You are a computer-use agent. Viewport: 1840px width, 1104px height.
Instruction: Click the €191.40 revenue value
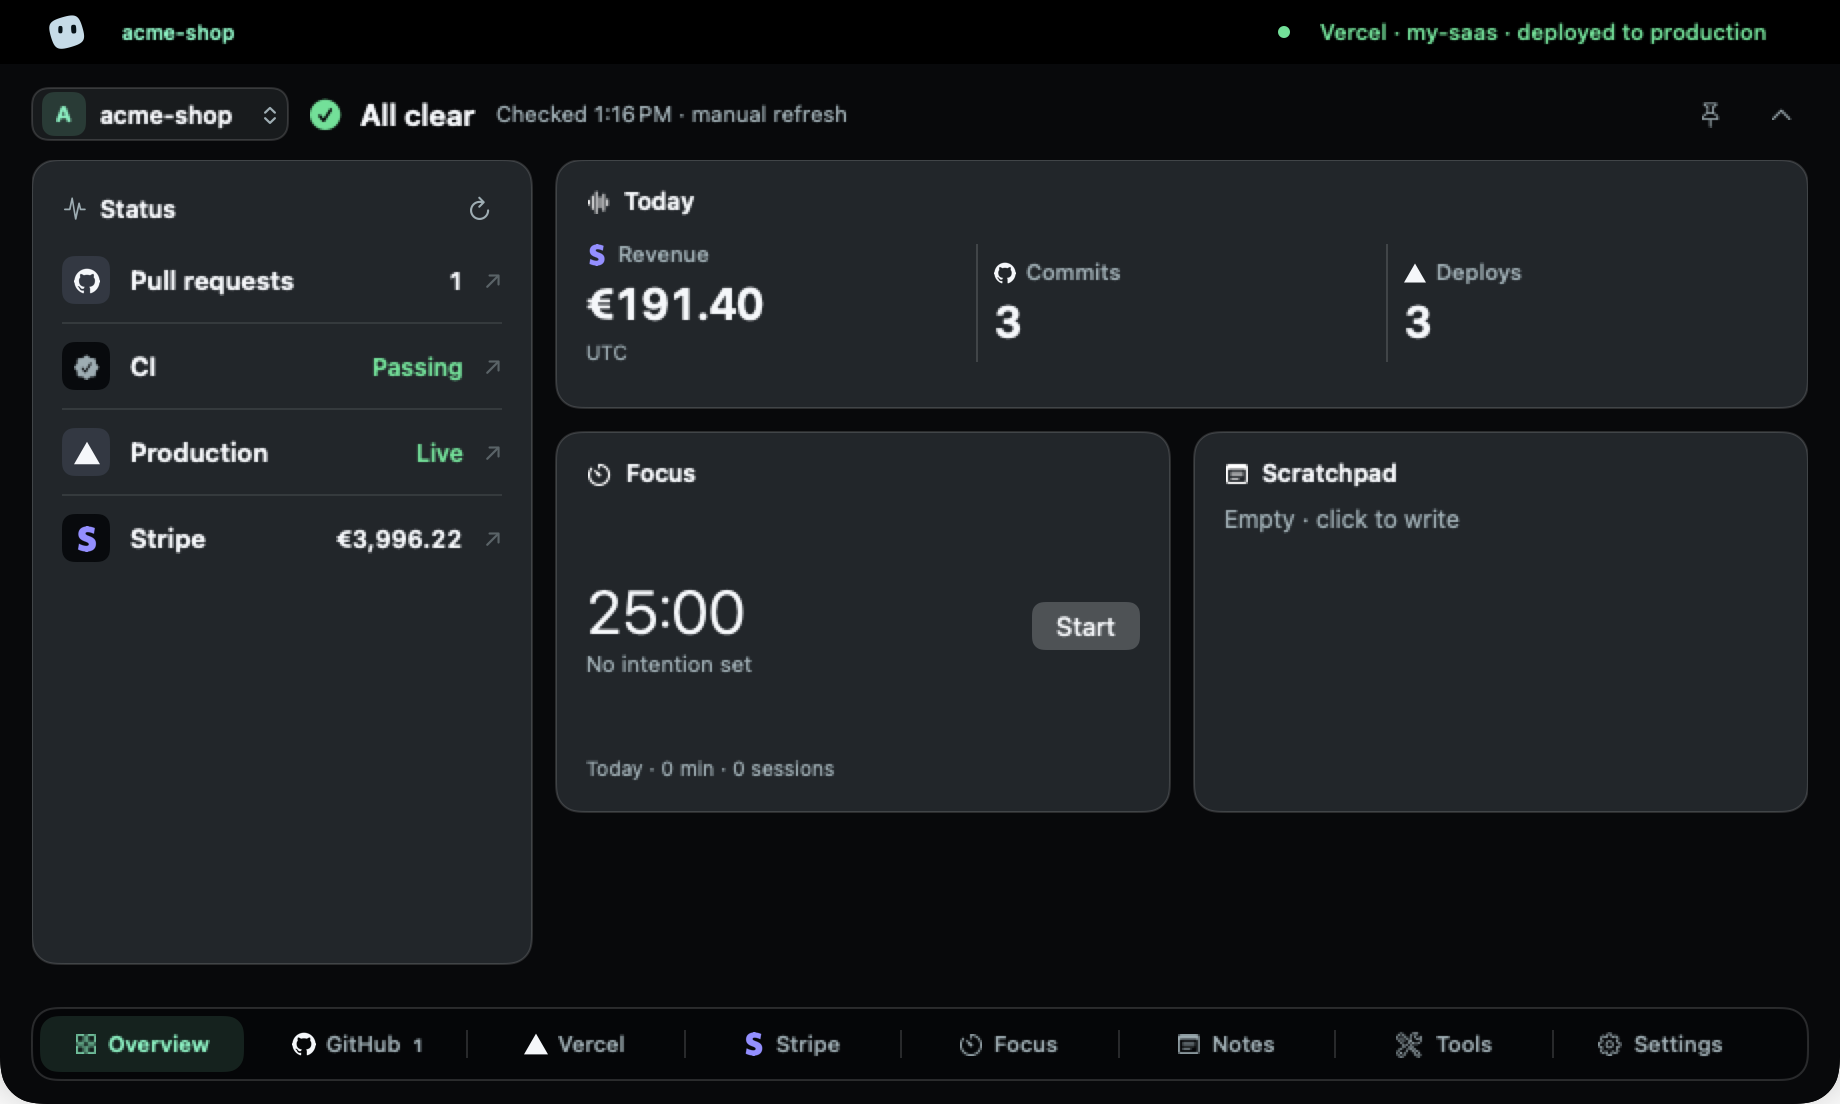[675, 304]
